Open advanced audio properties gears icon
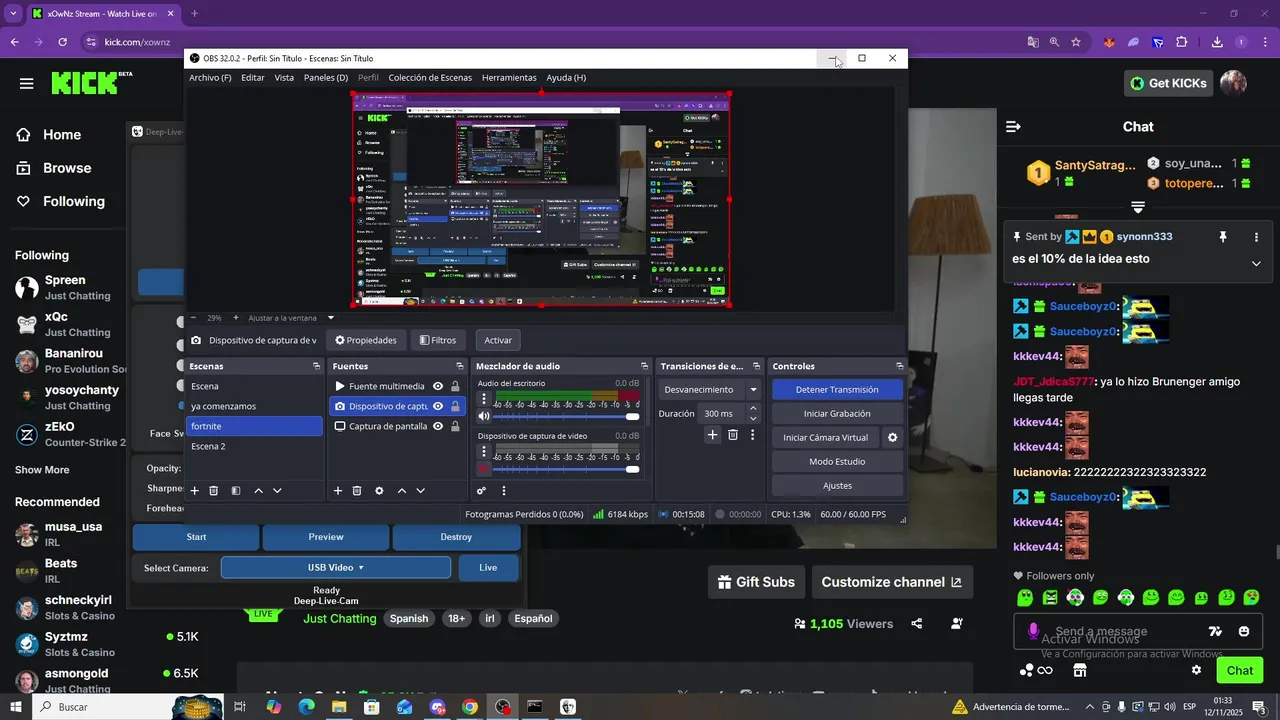Viewport: 1280px width, 720px height. tap(482, 491)
